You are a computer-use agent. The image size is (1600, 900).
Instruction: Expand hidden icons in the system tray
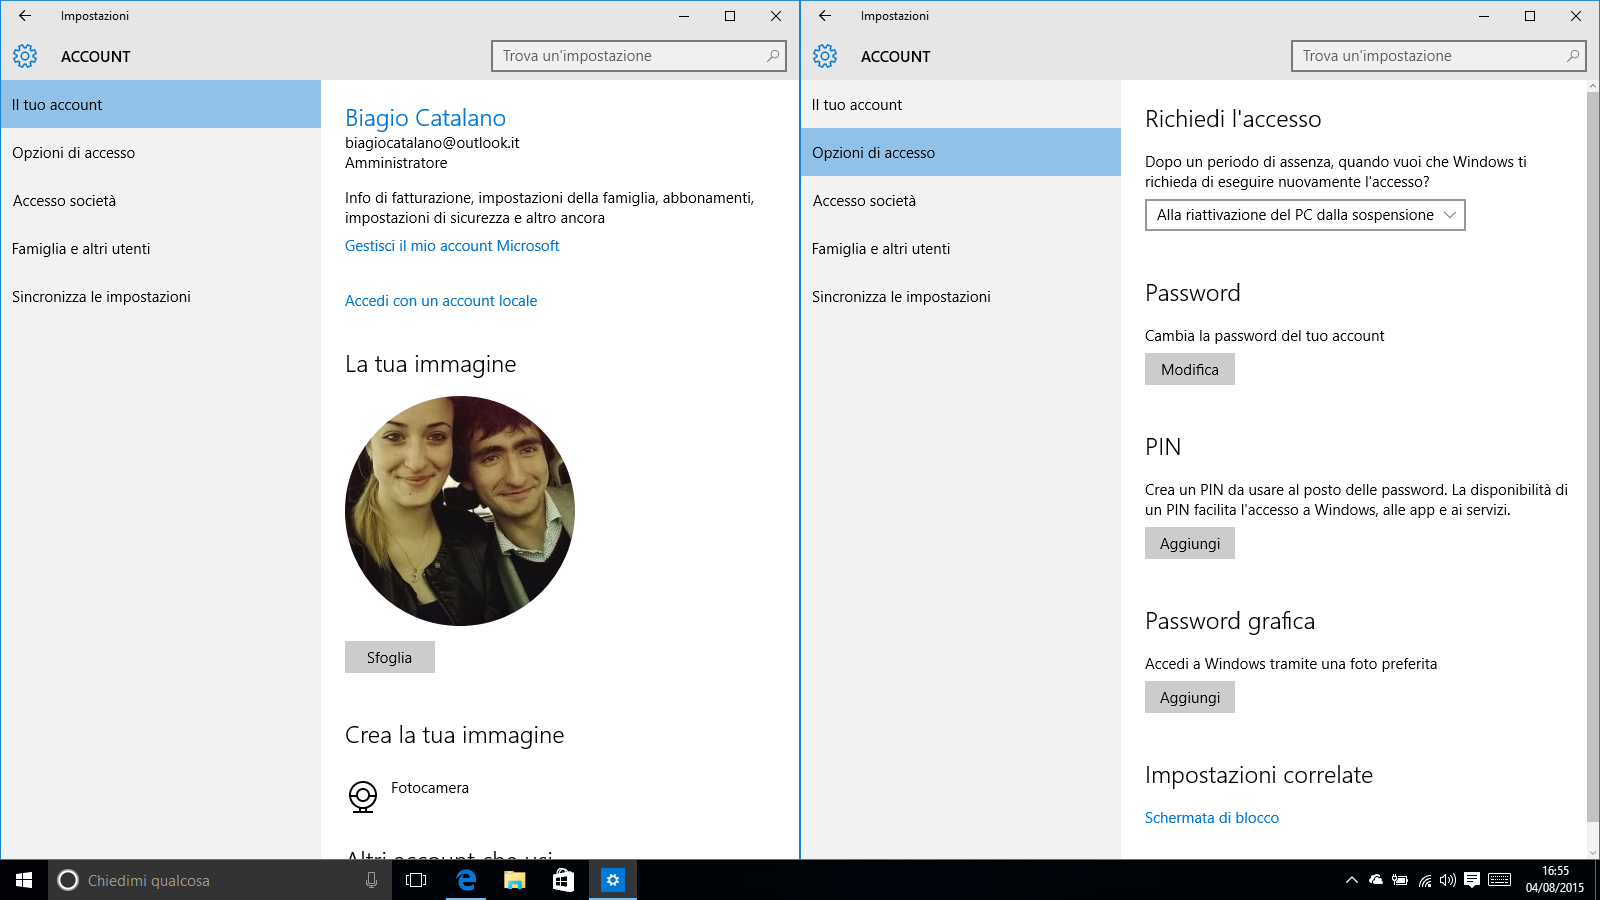pos(1352,880)
